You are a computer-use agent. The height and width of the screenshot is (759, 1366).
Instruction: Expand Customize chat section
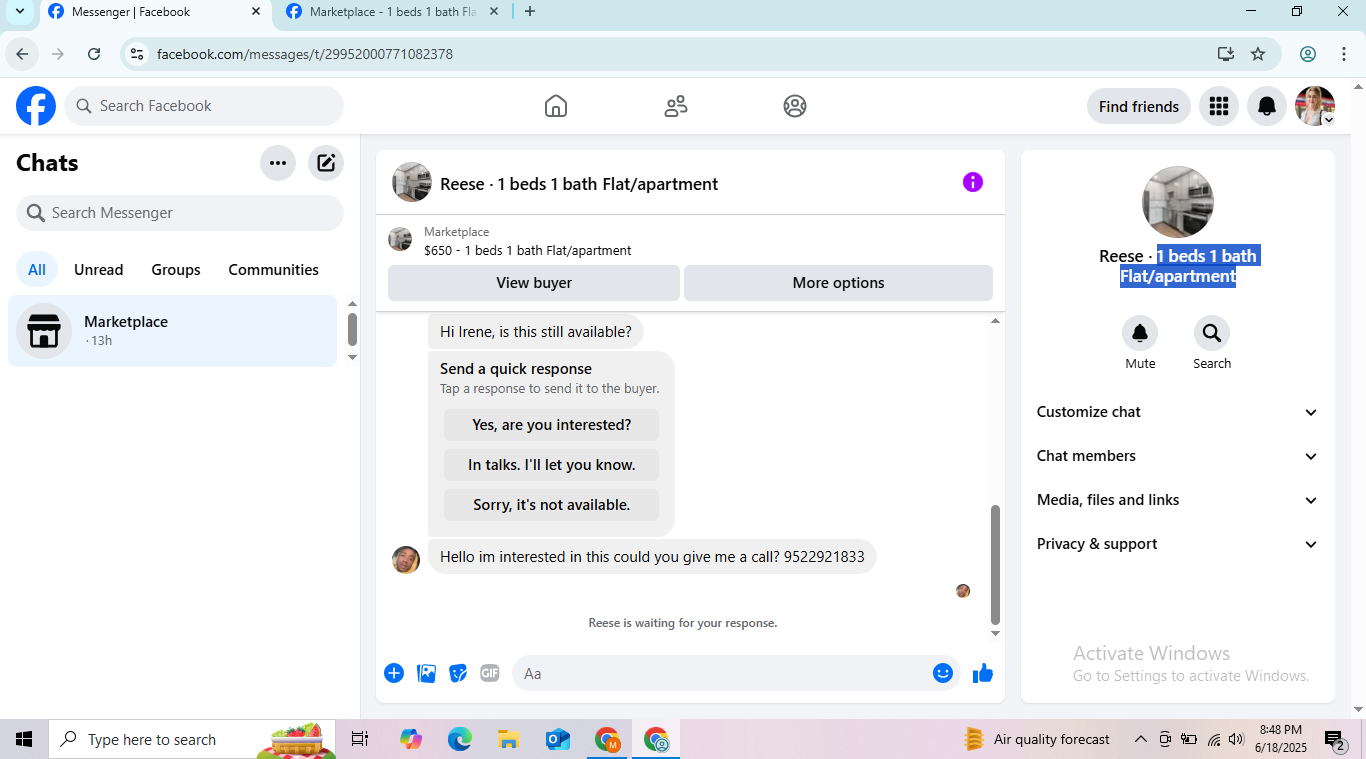pyautogui.click(x=1178, y=412)
